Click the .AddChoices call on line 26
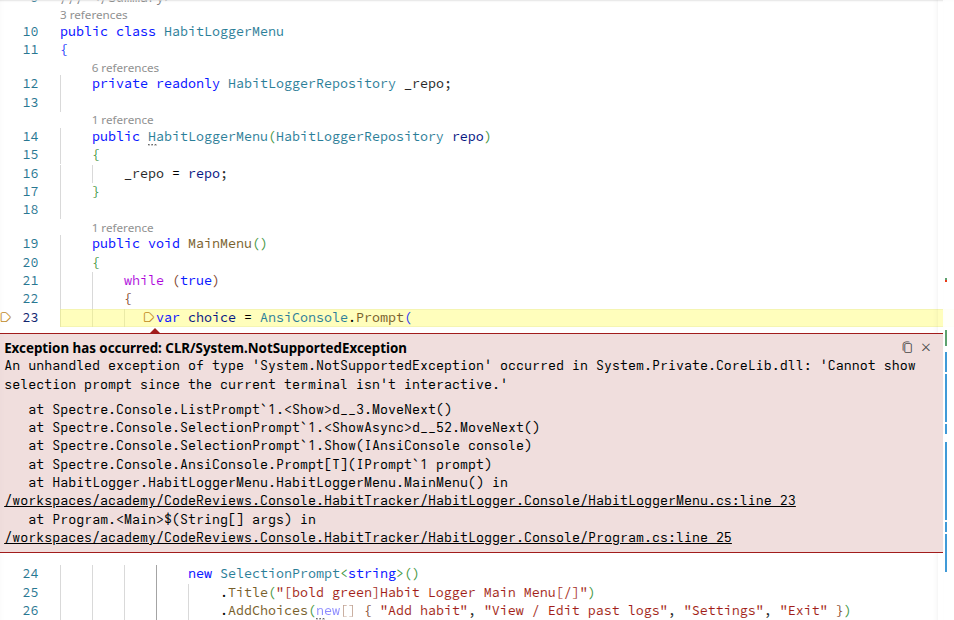Image resolution: width=954 pixels, height=620 pixels. (x=264, y=611)
